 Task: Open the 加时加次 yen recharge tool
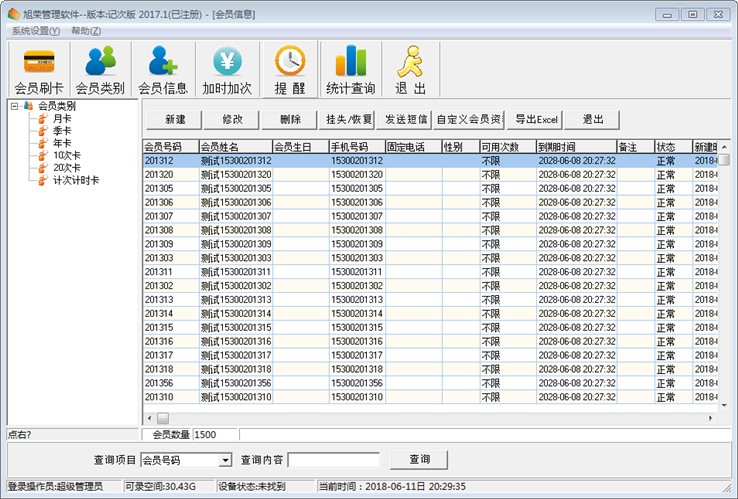(227, 69)
